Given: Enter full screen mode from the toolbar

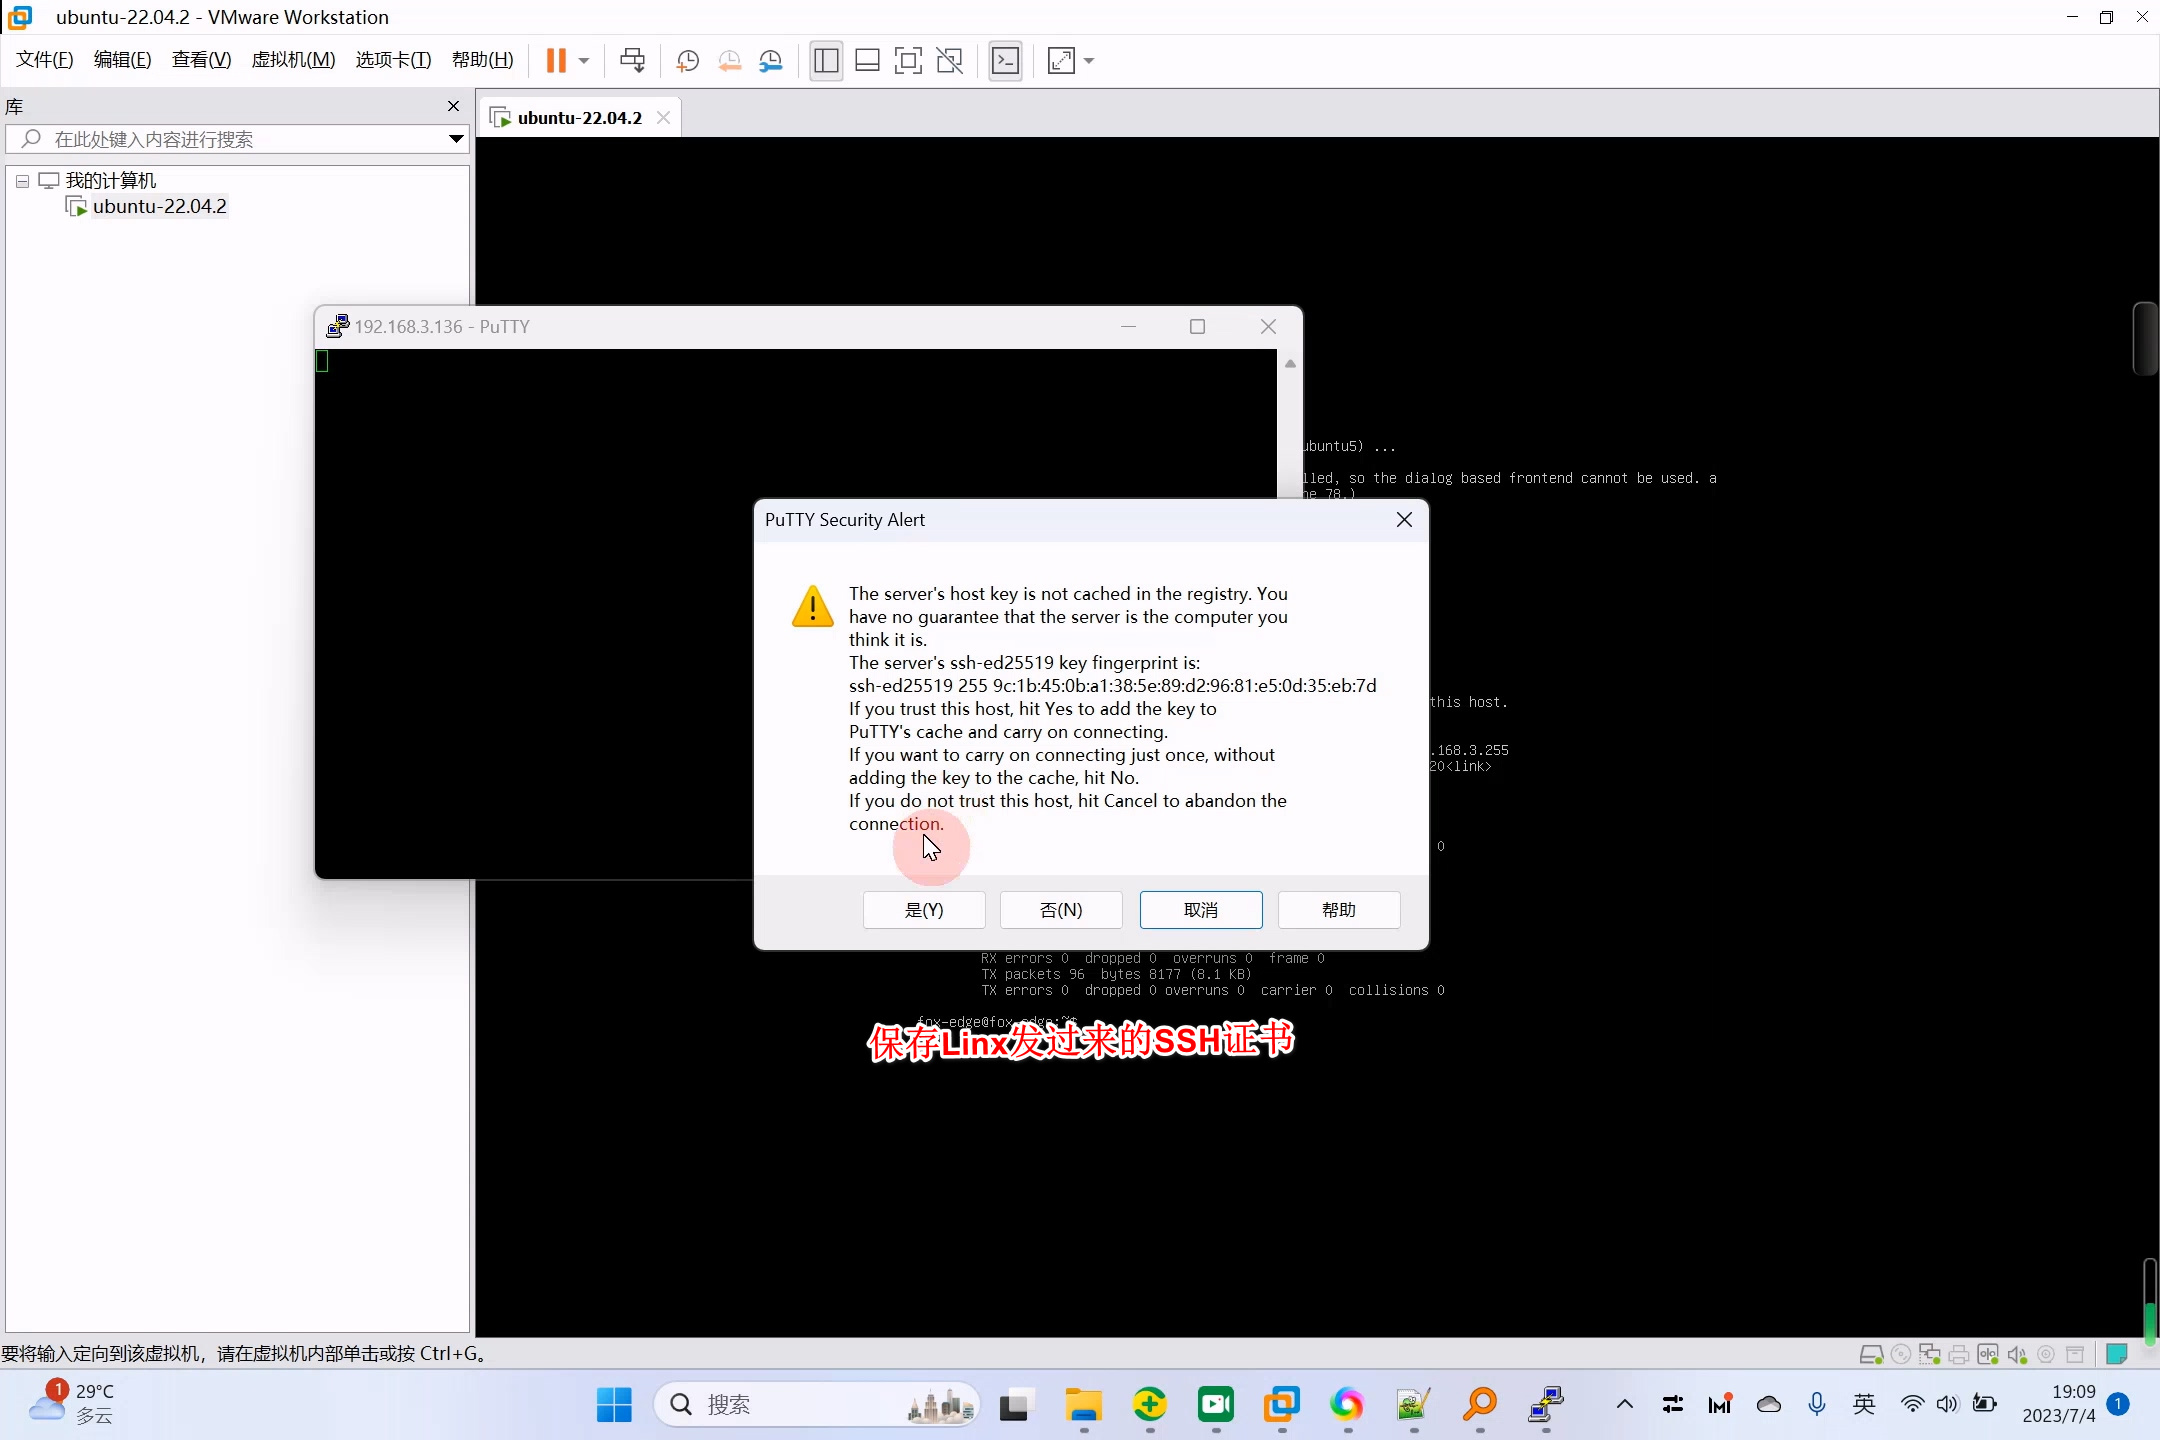Looking at the screenshot, I should tap(908, 61).
